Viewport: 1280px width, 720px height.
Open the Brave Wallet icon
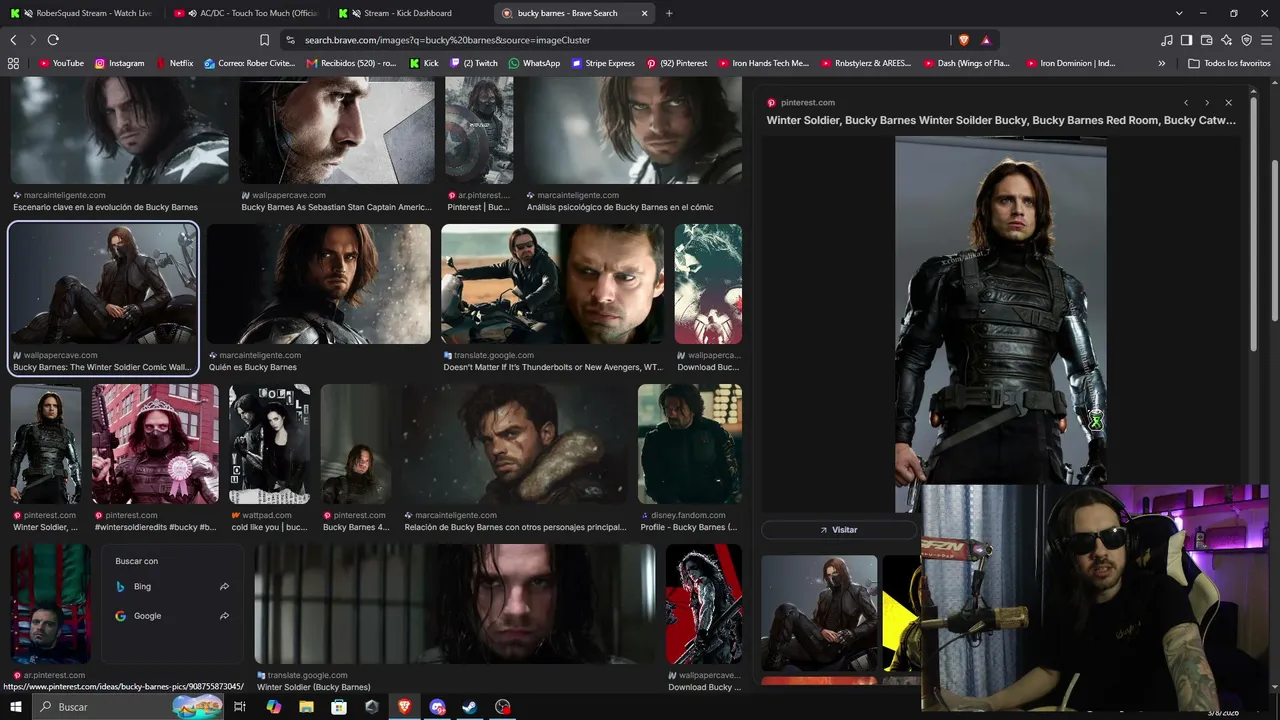1206,40
